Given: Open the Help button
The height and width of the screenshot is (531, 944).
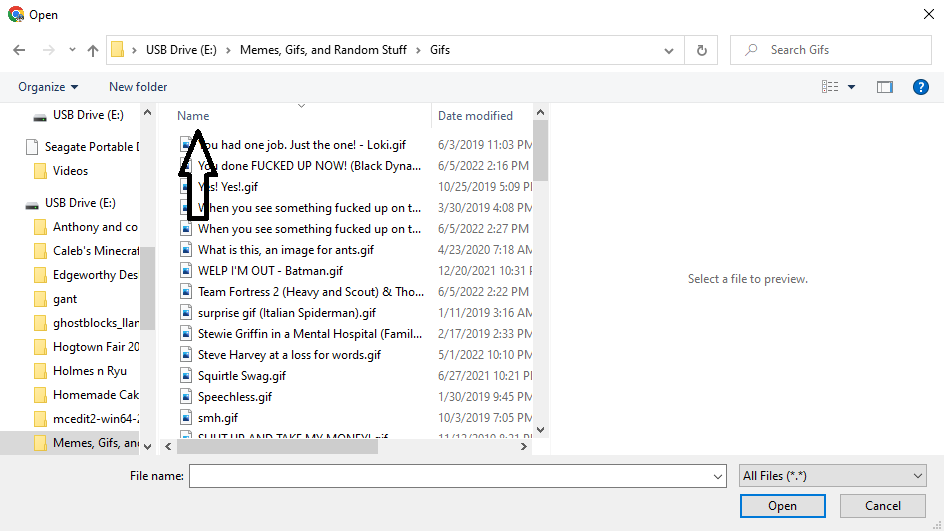Looking at the screenshot, I should pos(921,87).
